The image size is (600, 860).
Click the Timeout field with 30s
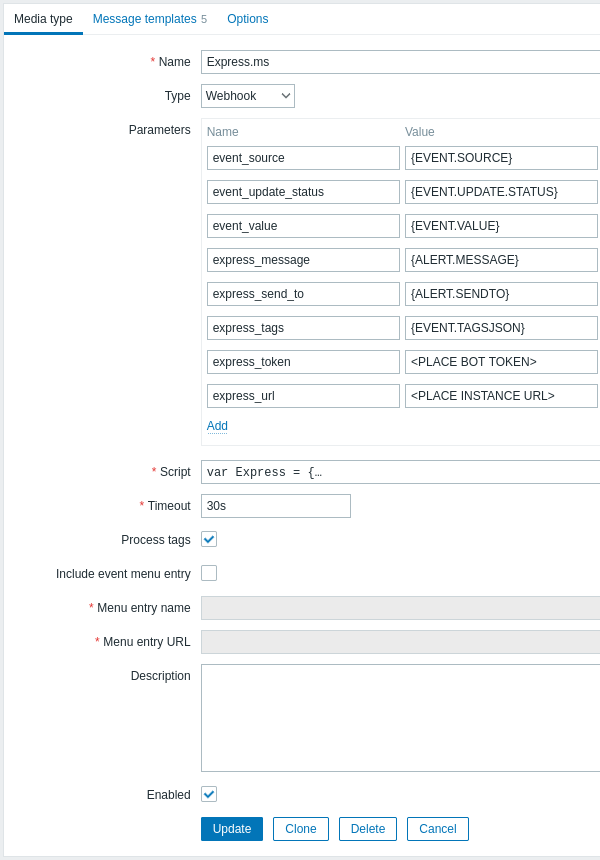[x=276, y=506]
